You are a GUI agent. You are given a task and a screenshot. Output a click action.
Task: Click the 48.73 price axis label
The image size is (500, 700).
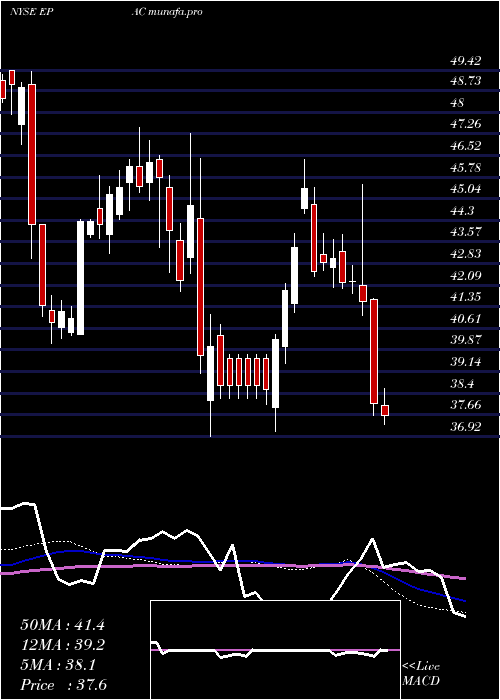(466, 81)
